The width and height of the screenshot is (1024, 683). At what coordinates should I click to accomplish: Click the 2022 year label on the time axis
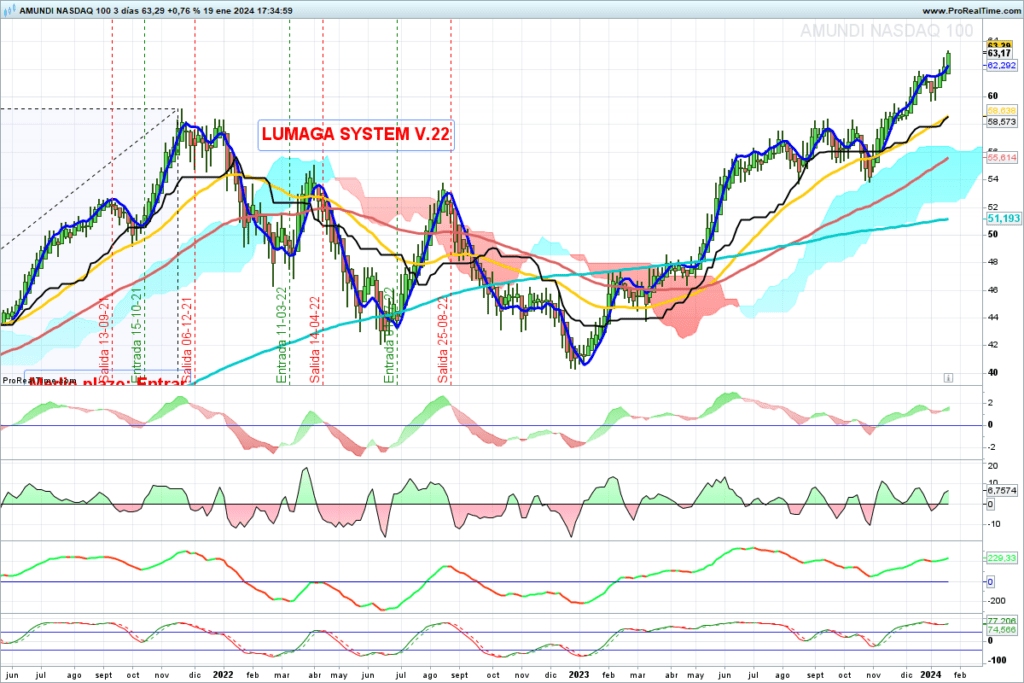pyautogui.click(x=223, y=675)
